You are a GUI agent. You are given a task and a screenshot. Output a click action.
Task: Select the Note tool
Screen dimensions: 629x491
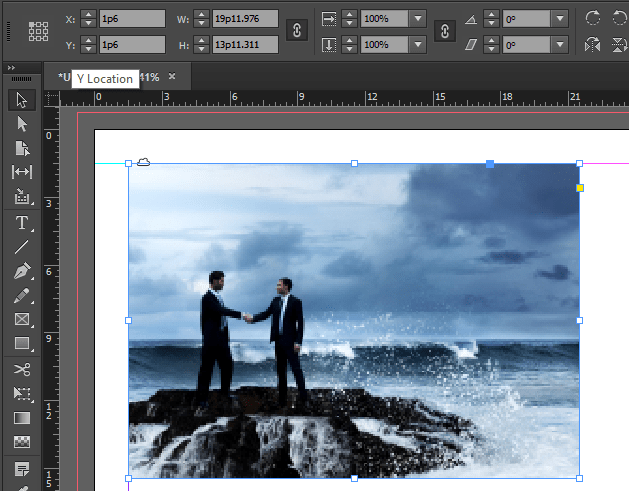(22, 469)
